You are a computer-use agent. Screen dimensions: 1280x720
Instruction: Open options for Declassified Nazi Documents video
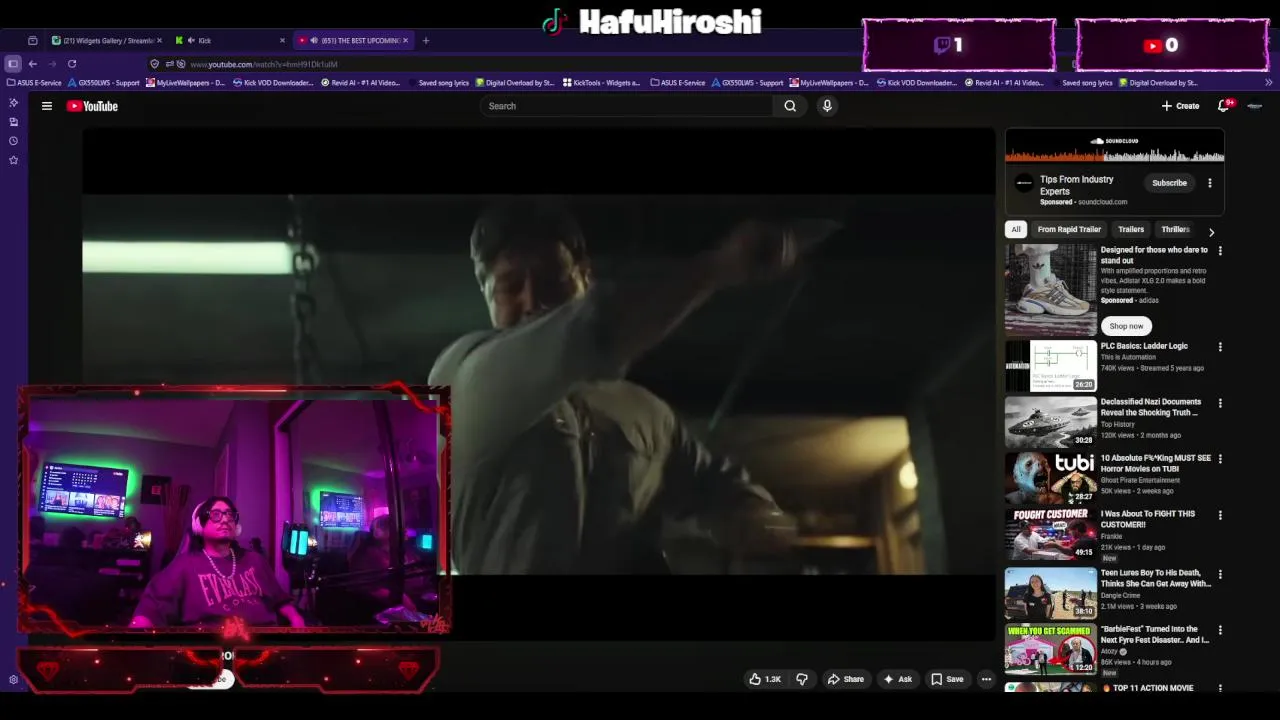tap(1220, 403)
